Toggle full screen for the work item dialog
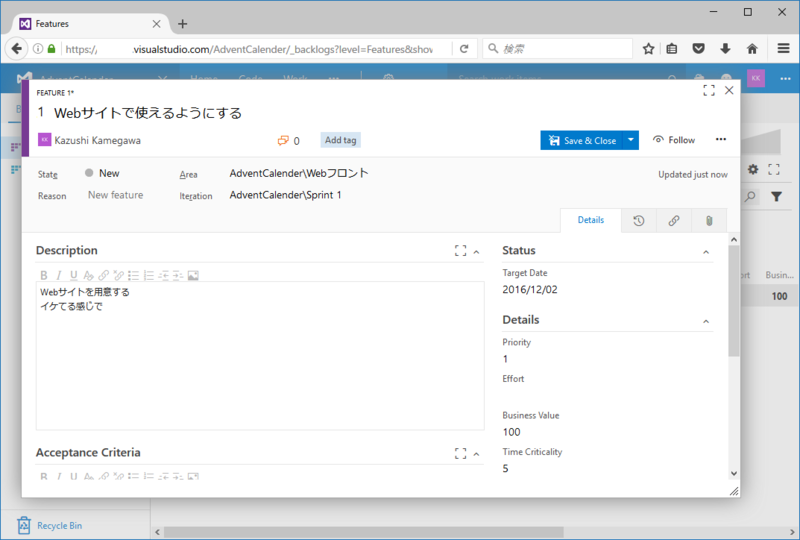This screenshot has width=800, height=540. click(x=709, y=90)
